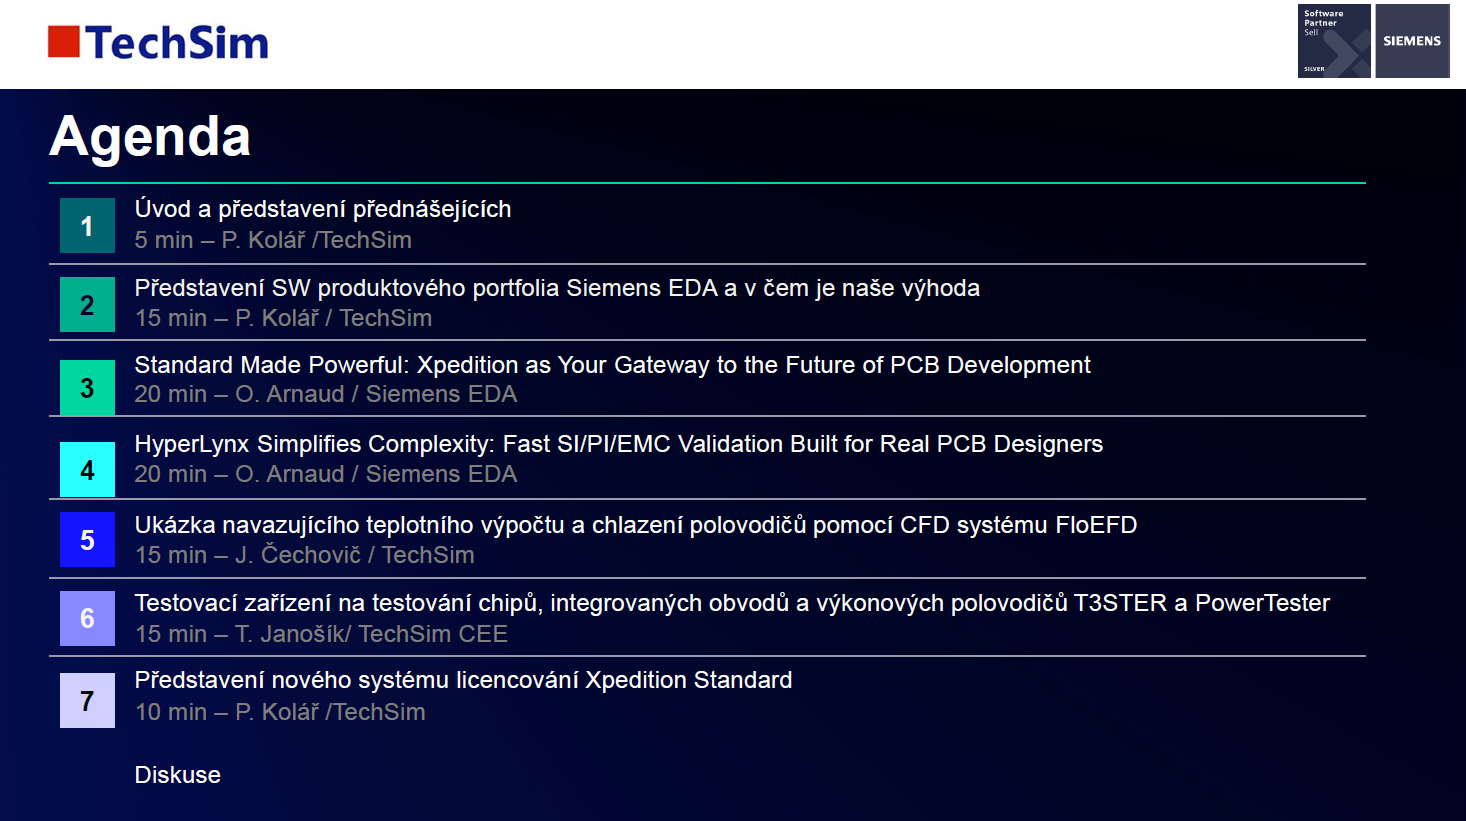Click the number 3 green box
This screenshot has width=1466, height=821.
87,388
